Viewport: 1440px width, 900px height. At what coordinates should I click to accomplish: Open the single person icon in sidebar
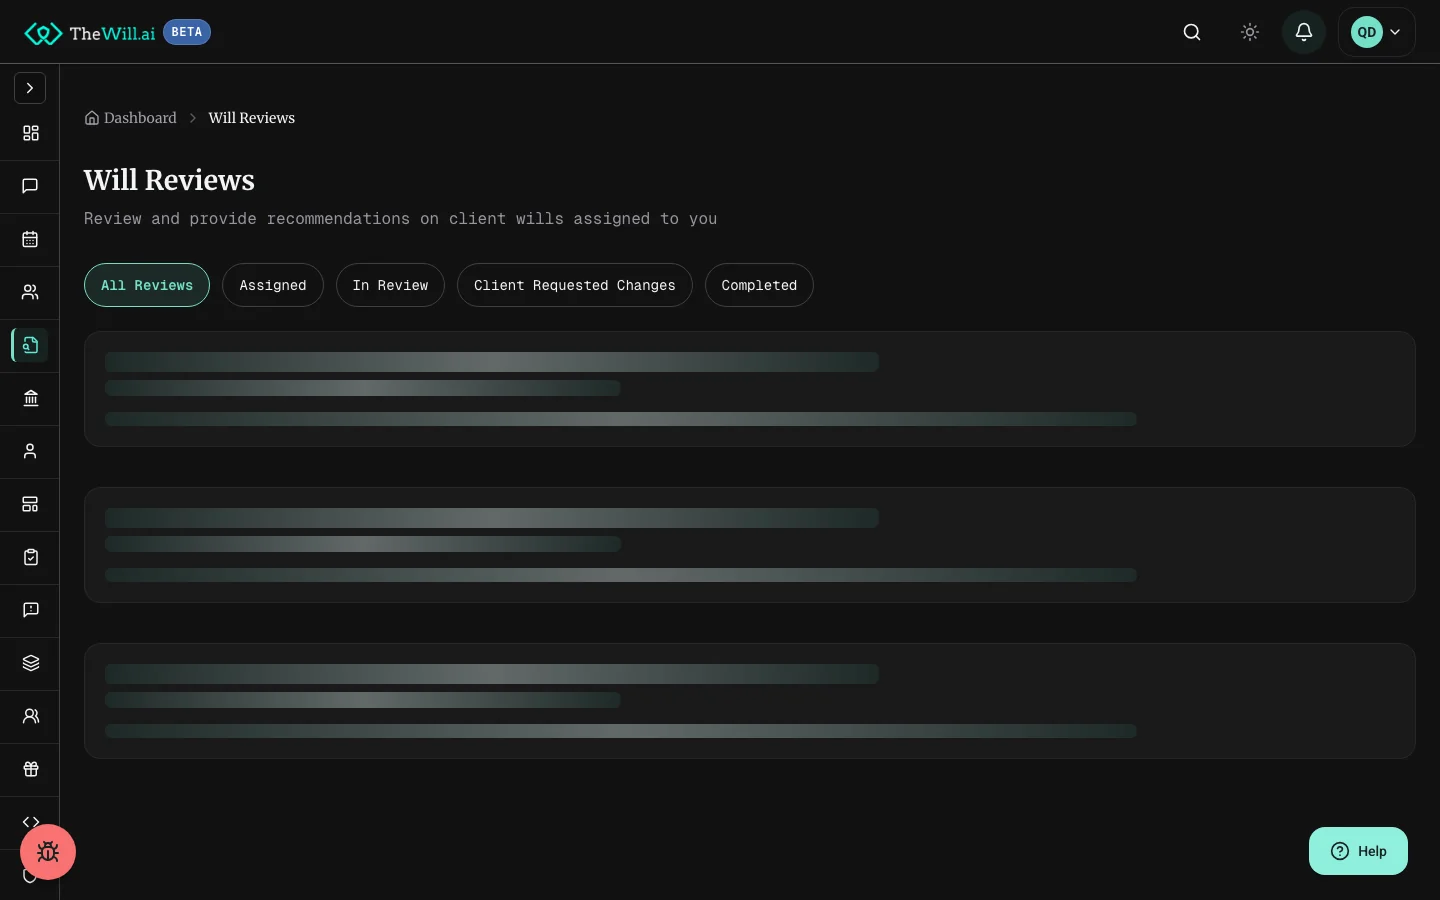30,451
